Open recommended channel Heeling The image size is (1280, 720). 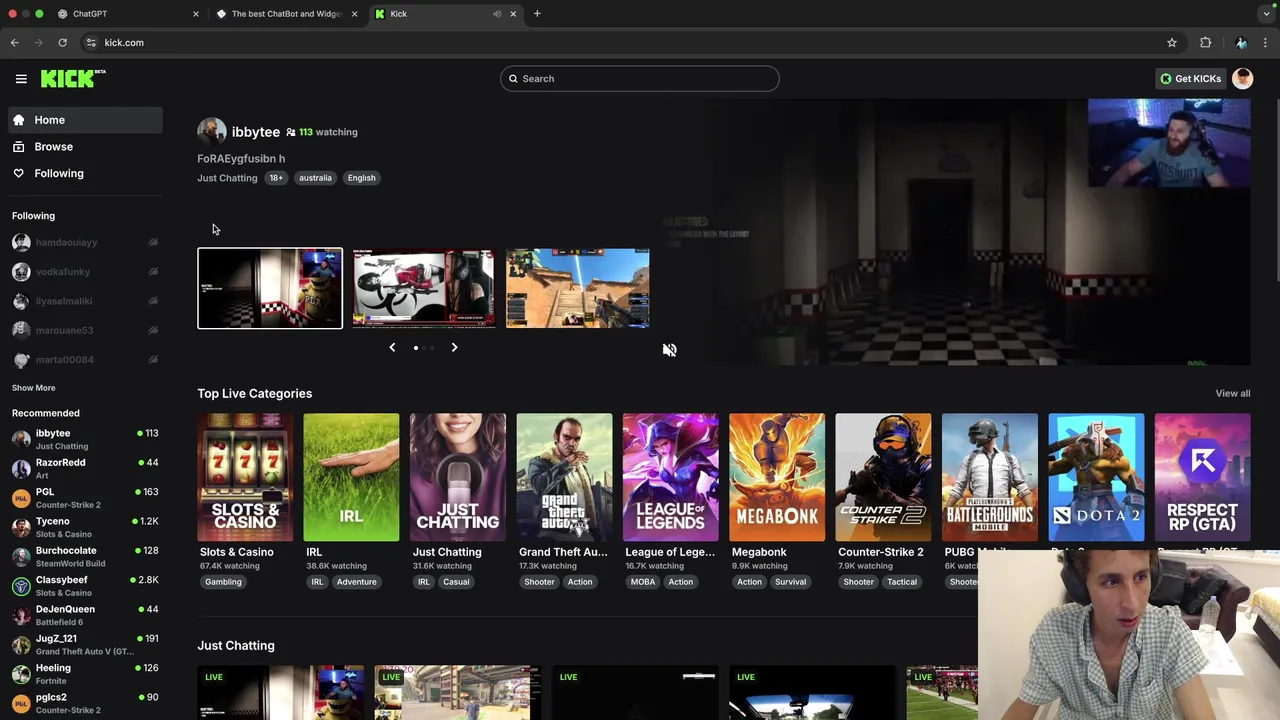(84, 674)
